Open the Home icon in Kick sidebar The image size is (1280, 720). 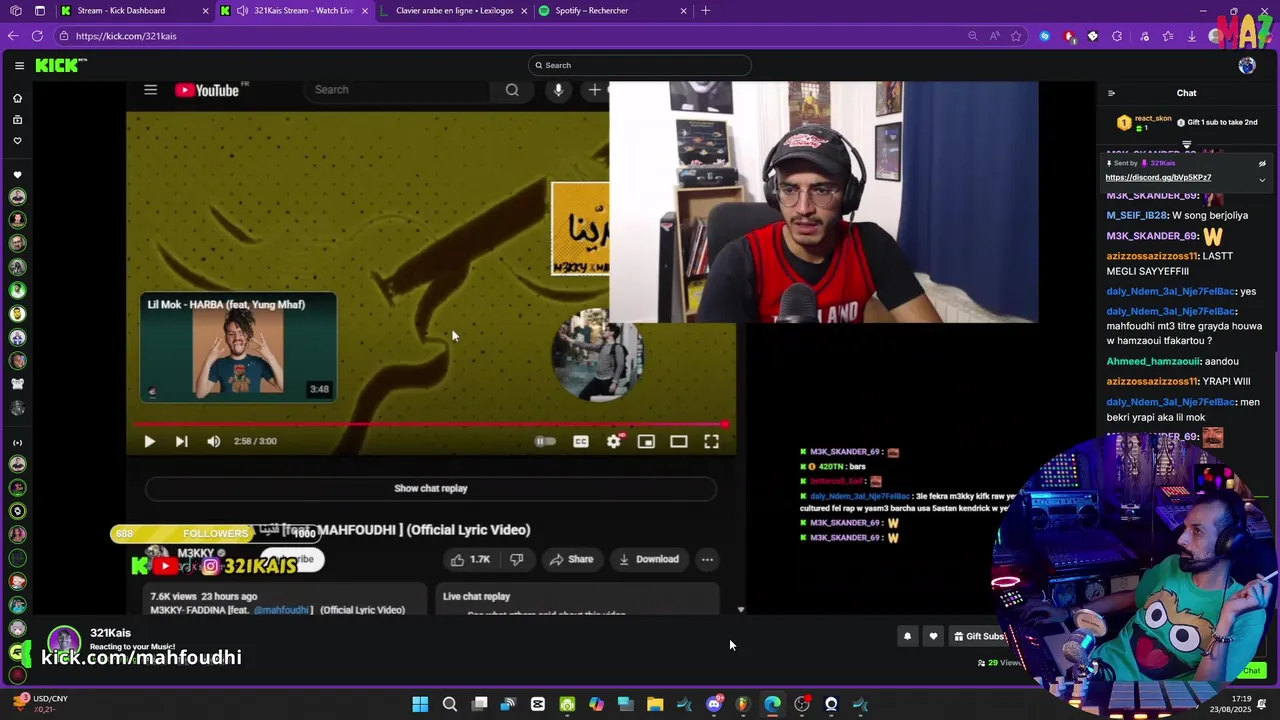(x=17, y=98)
